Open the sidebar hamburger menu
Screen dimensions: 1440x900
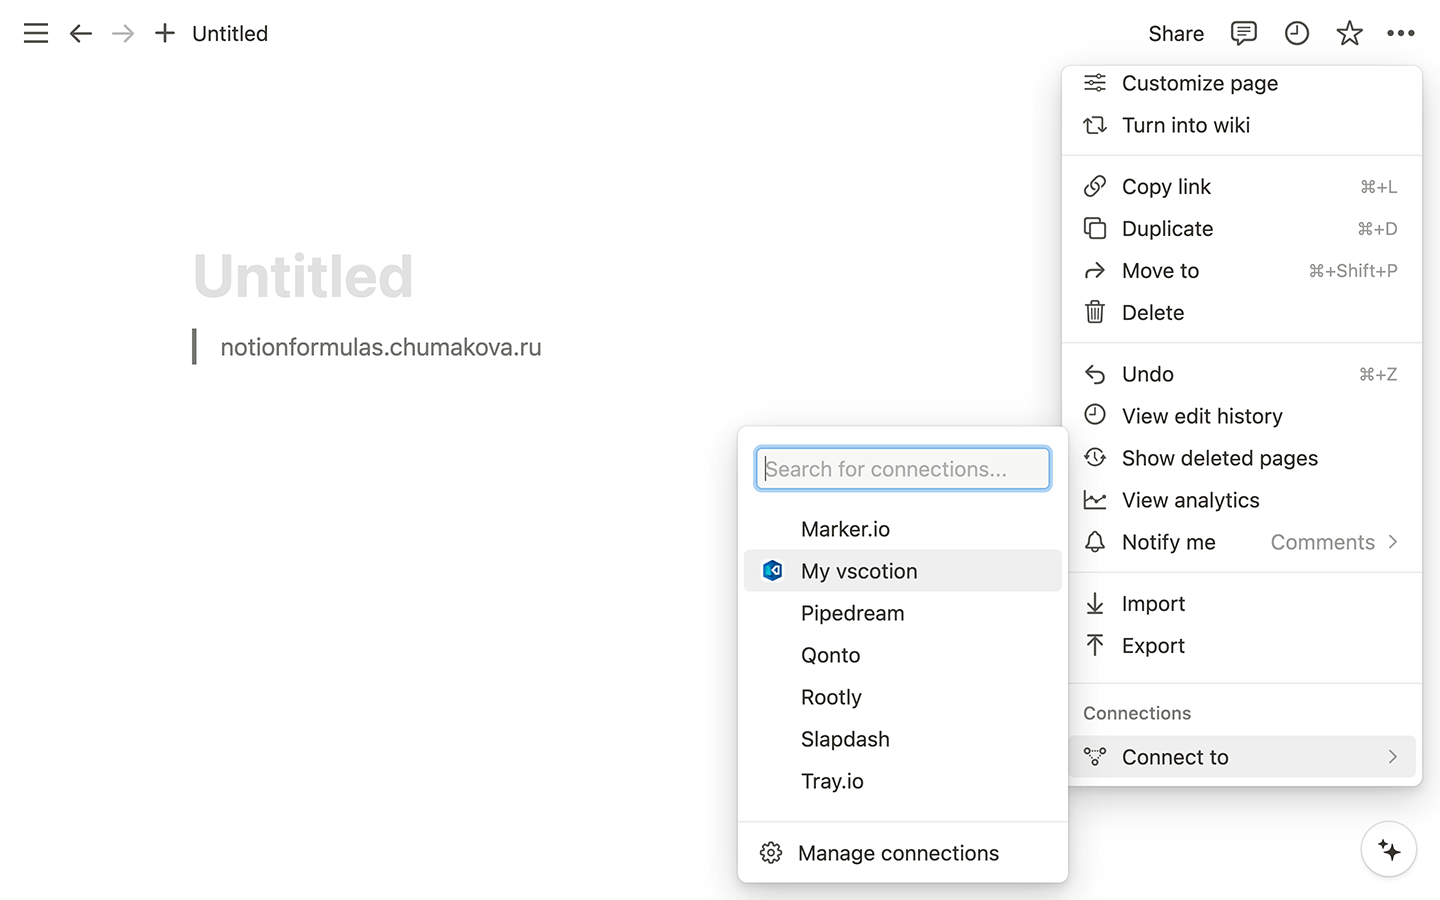(x=36, y=34)
